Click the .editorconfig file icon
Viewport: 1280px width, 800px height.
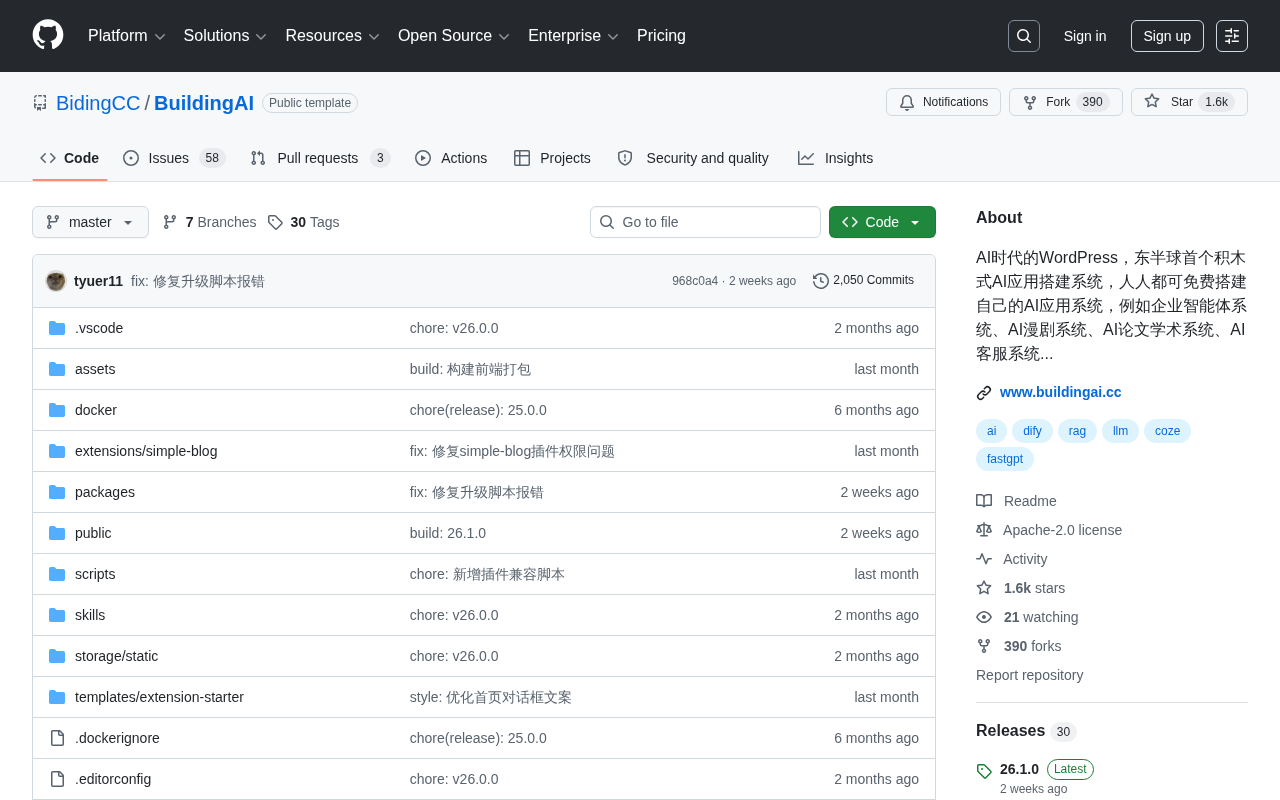point(57,779)
